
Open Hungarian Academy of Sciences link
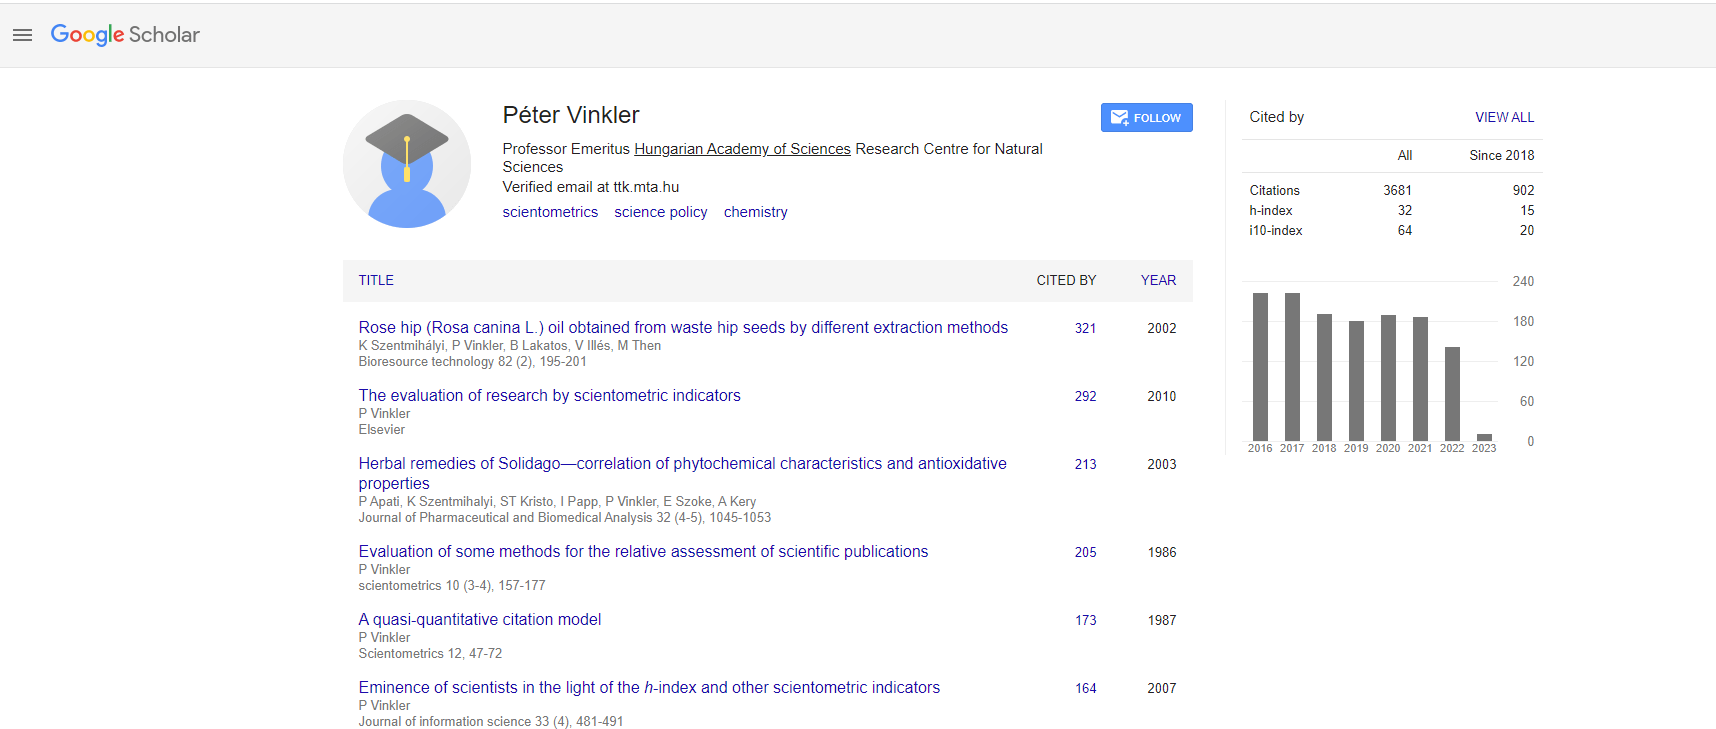[742, 149]
